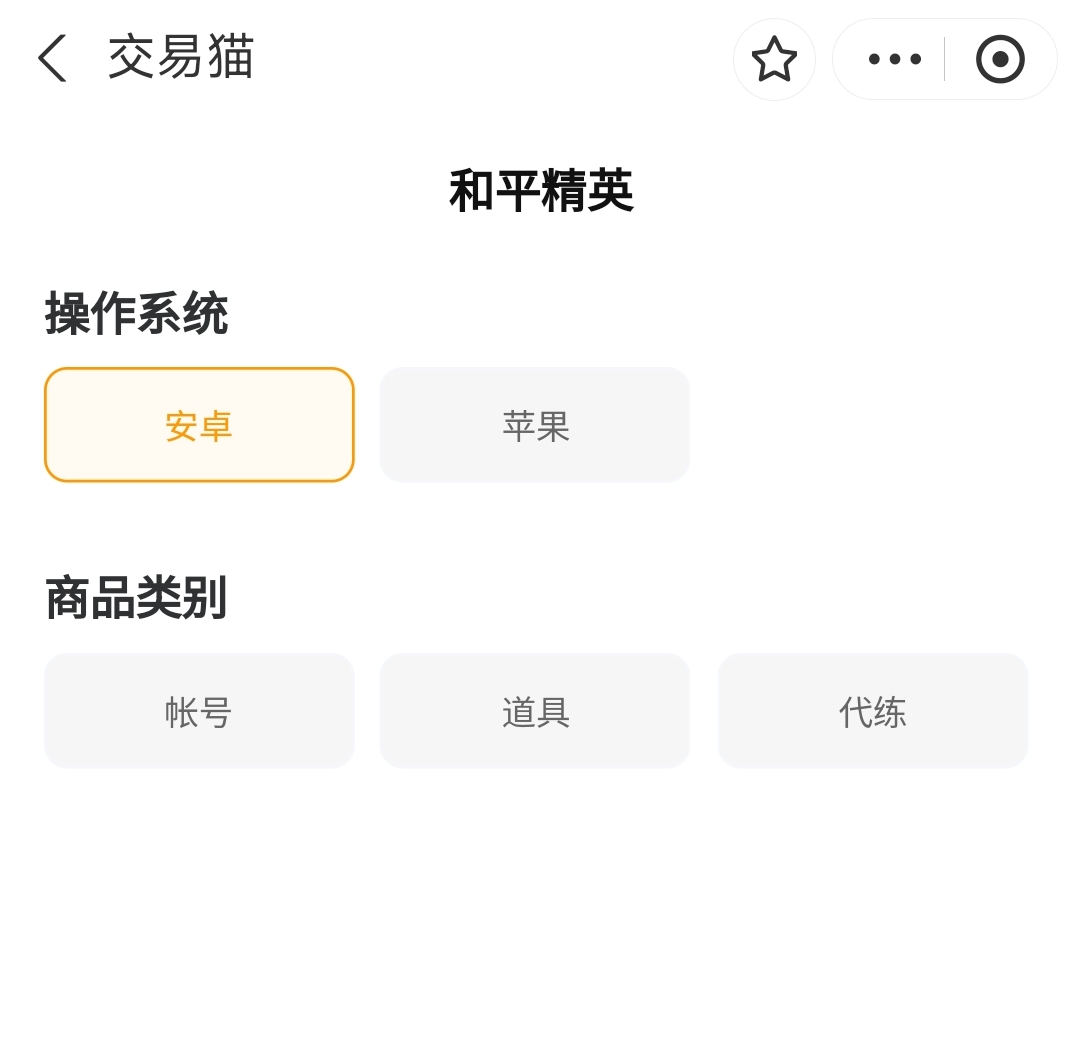Choose the 道具 product category

(535, 711)
